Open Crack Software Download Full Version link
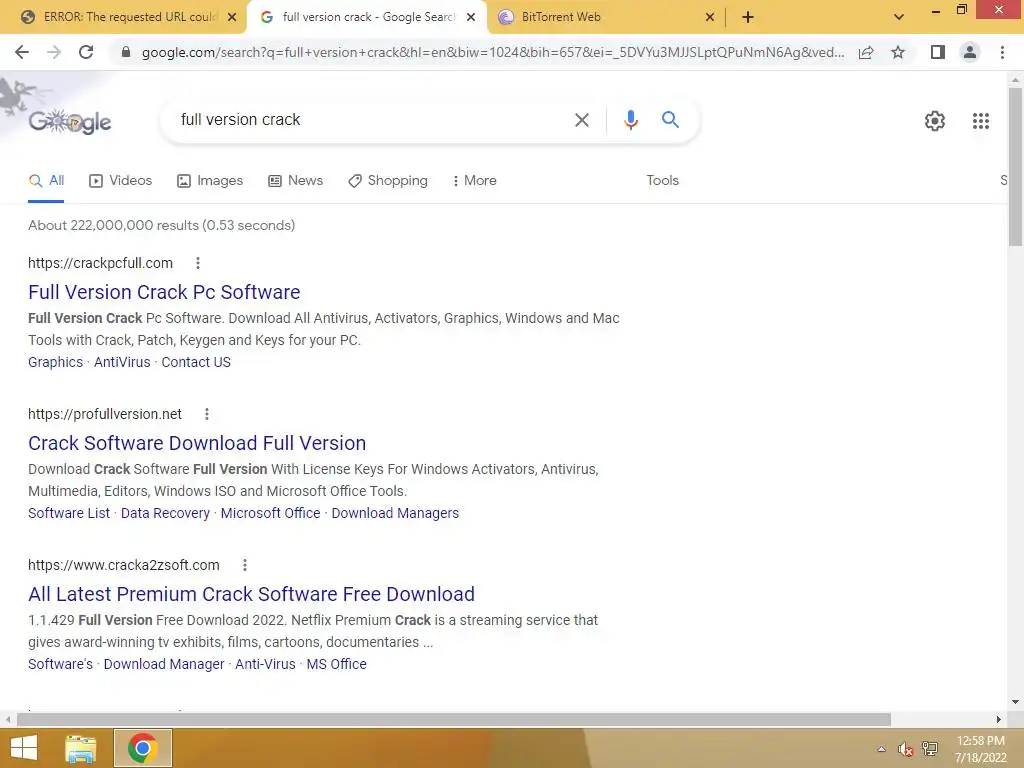Image resolution: width=1024 pixels, height=768 pixels. click(x=197, y=443)
